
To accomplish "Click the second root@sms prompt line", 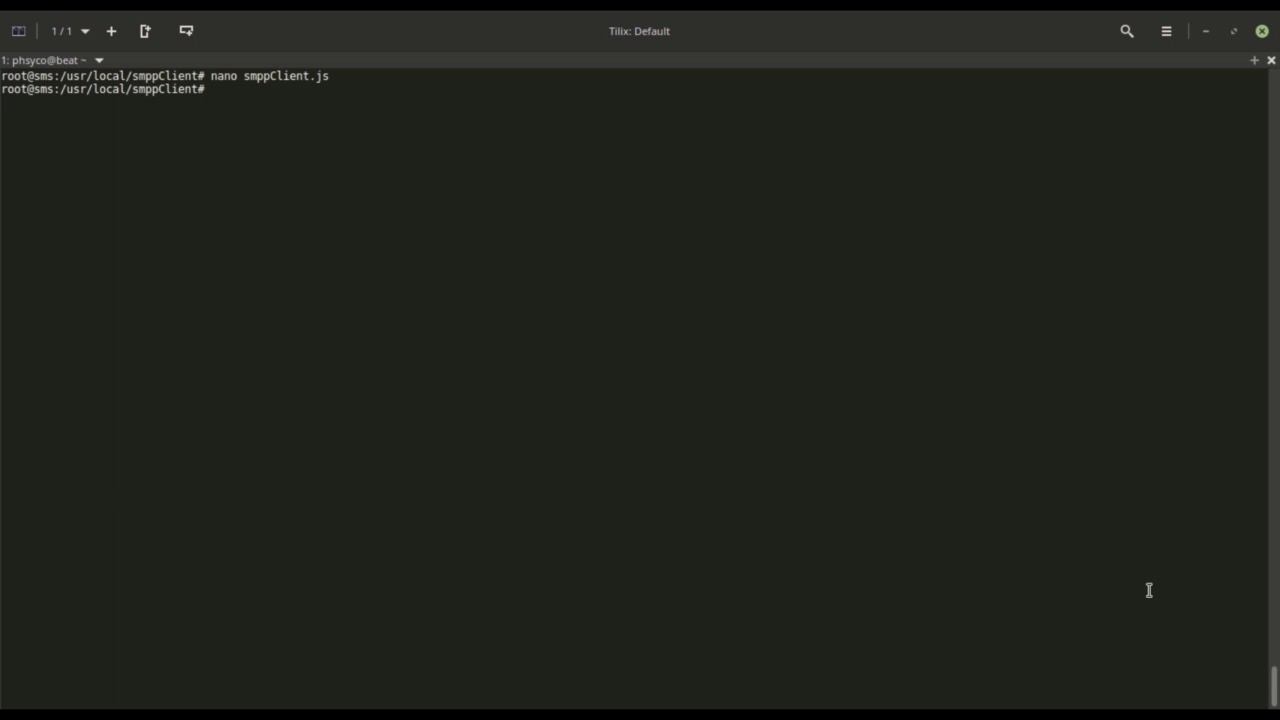I will 103,89.
